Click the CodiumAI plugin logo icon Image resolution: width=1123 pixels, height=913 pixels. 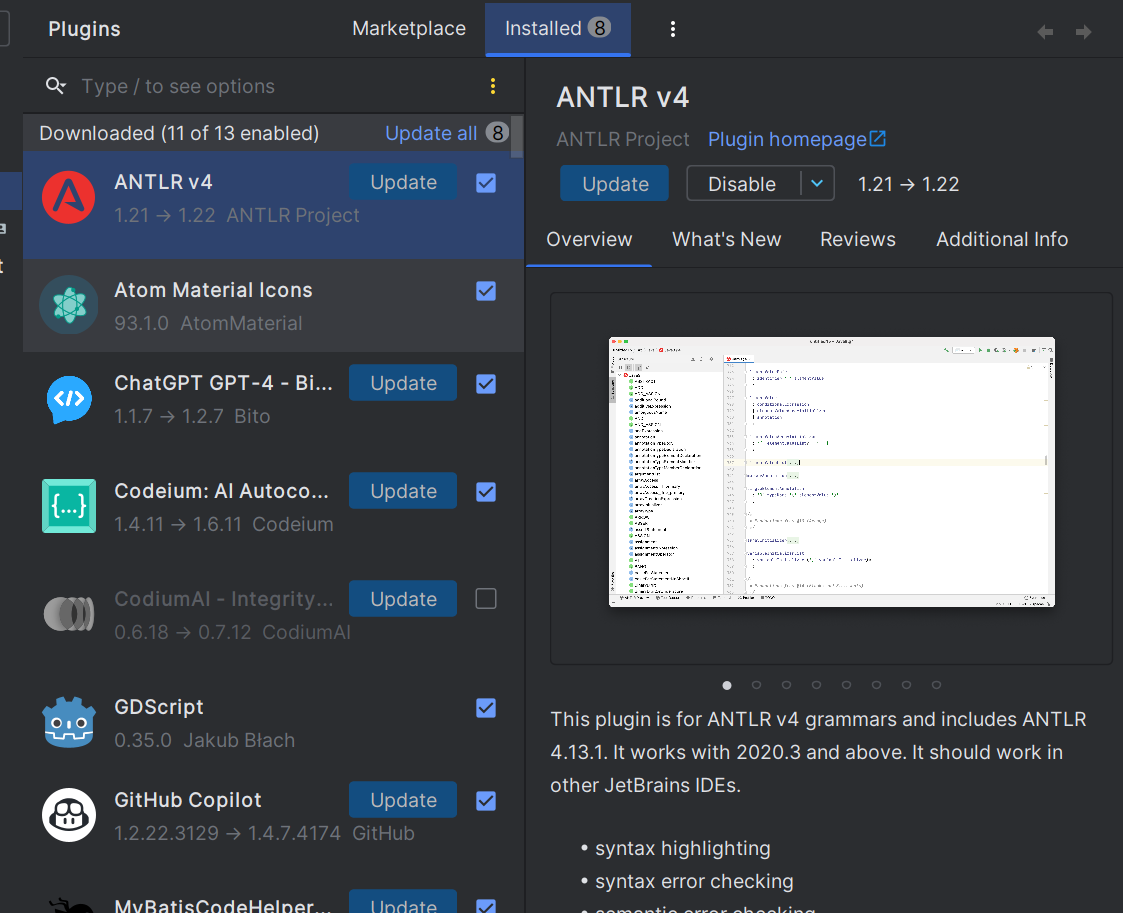(x=69, y=614)
